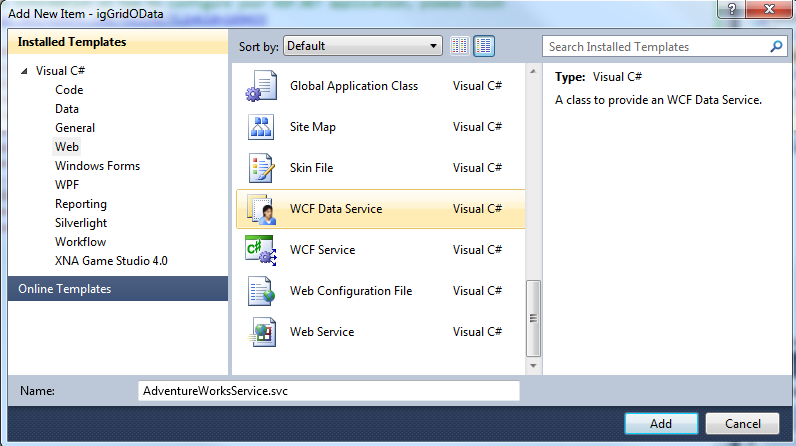Click the Skin File template icon
The height and width of the screenshot is (446, 796).
click(260, 168)
